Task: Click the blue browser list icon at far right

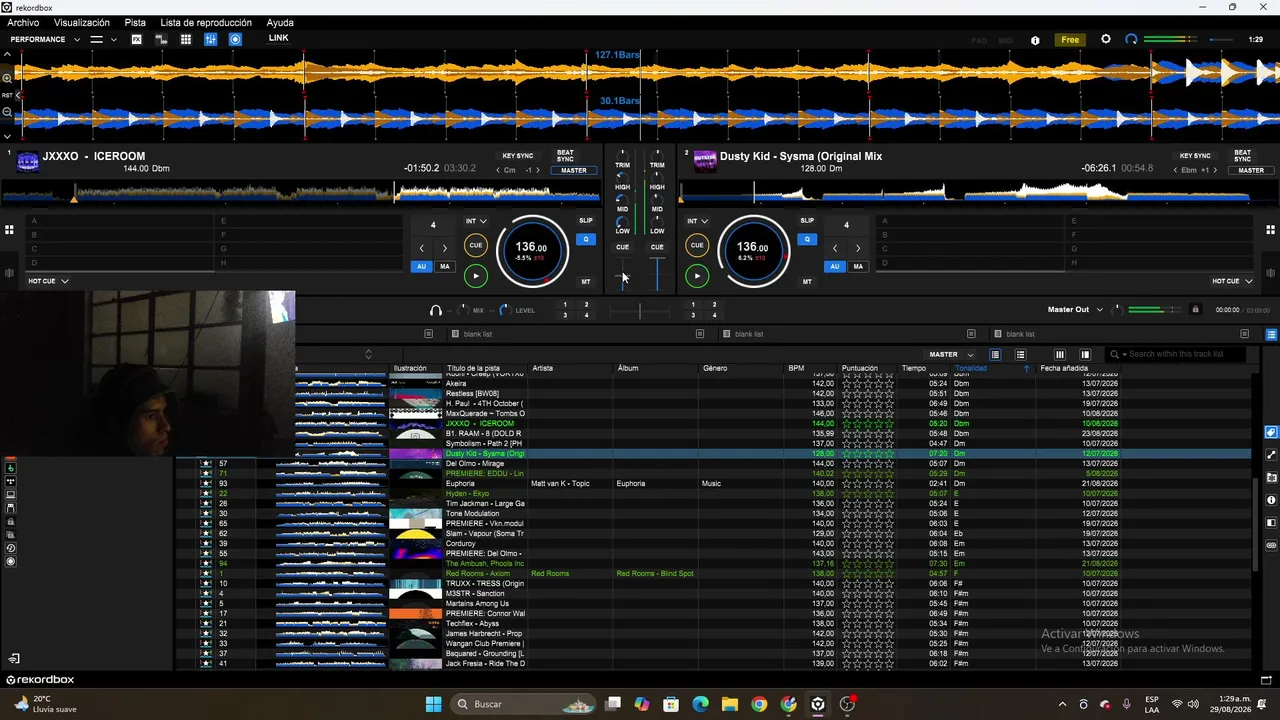Action: click(1271, 335)
